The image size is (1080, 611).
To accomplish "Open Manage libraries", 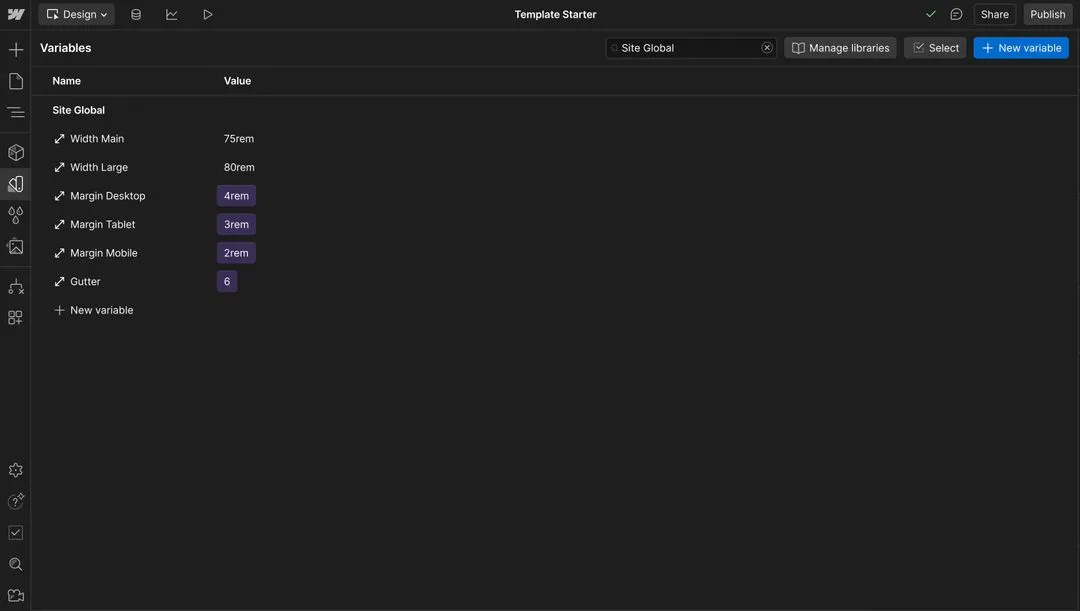I will [x=839, y=46].
